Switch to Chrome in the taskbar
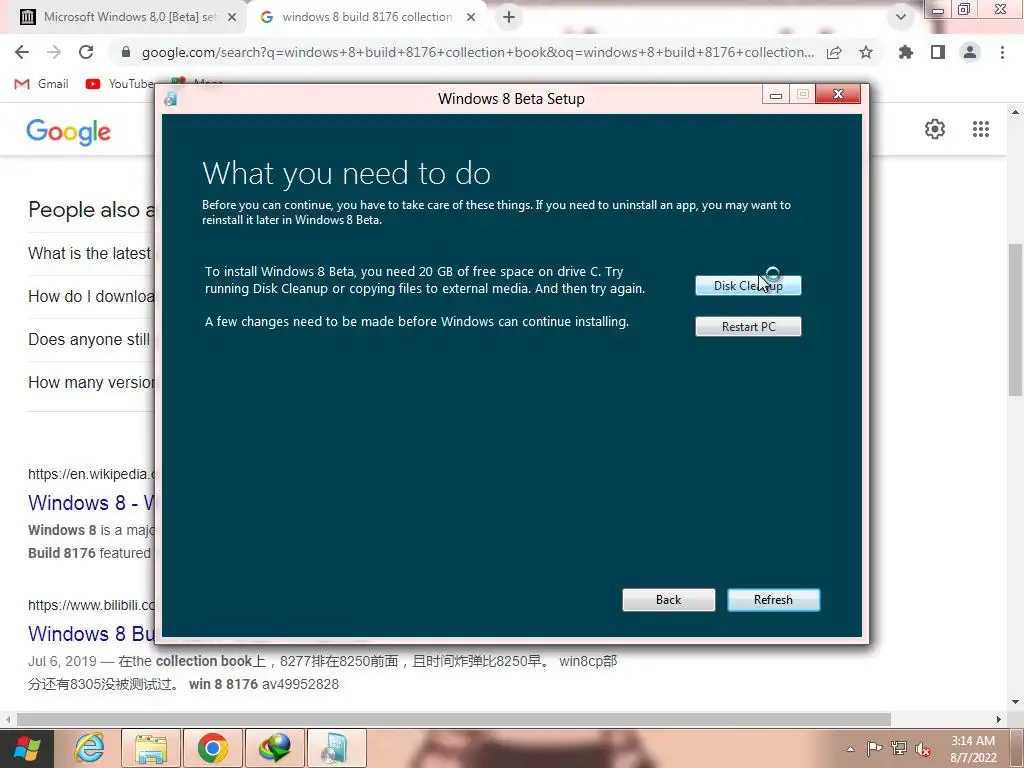 click(212, 748)
